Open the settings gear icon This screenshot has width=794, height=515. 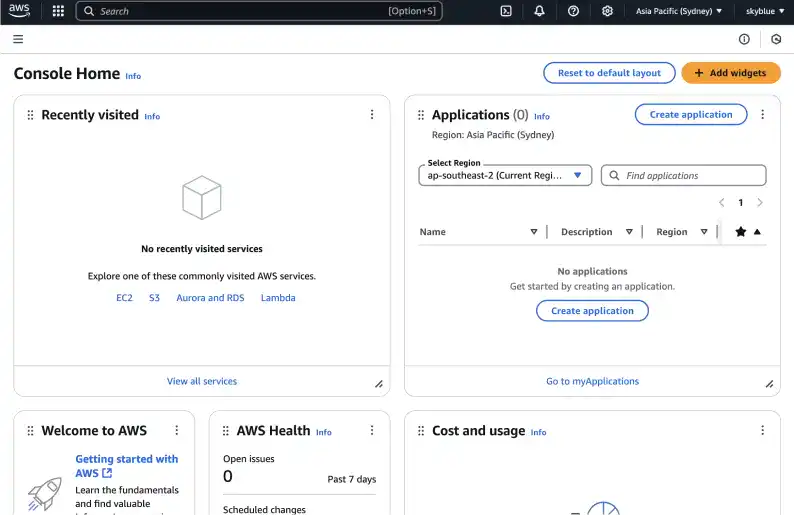coord(607,11)
